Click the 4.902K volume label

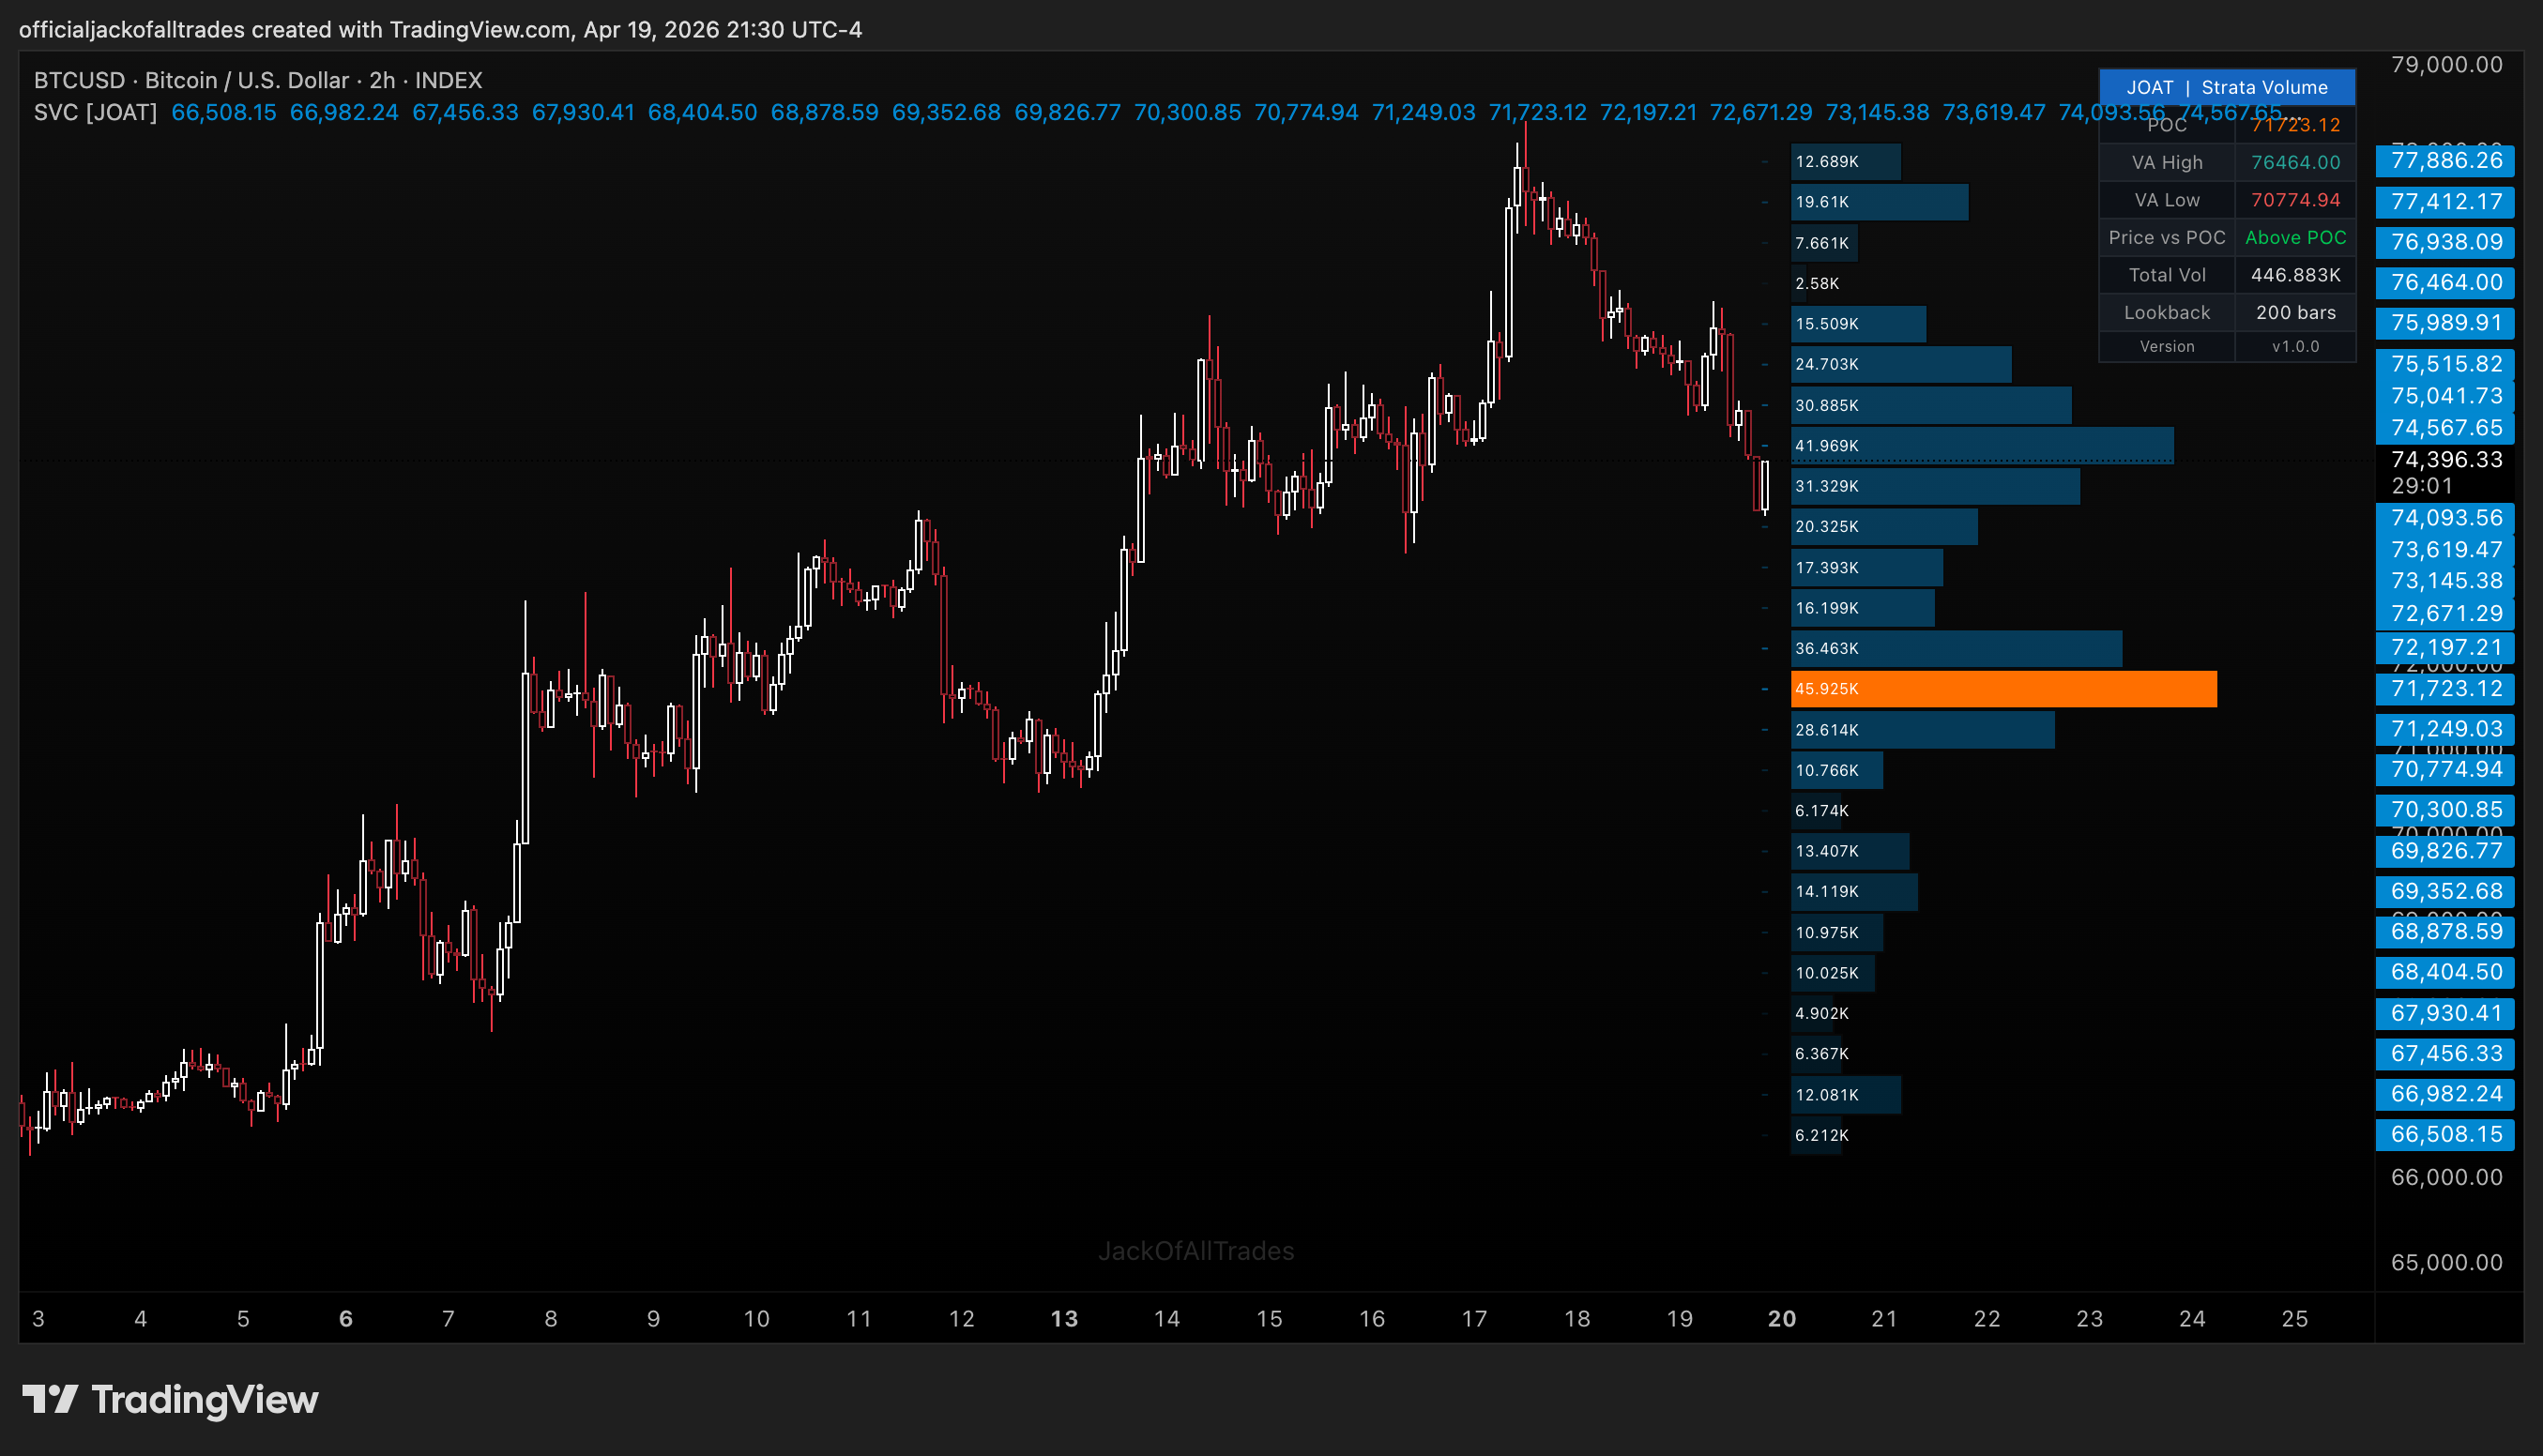click(1821, 1013)
